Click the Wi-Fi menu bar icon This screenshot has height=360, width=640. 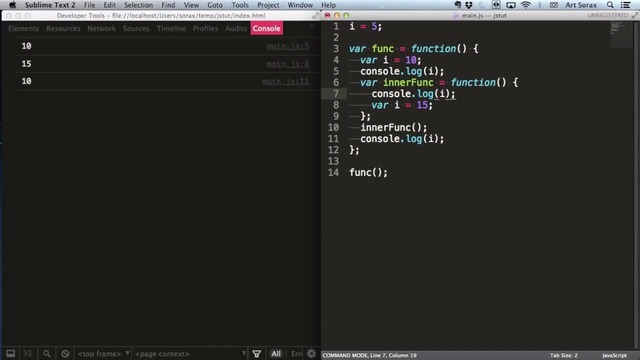[x=526, y=5]
